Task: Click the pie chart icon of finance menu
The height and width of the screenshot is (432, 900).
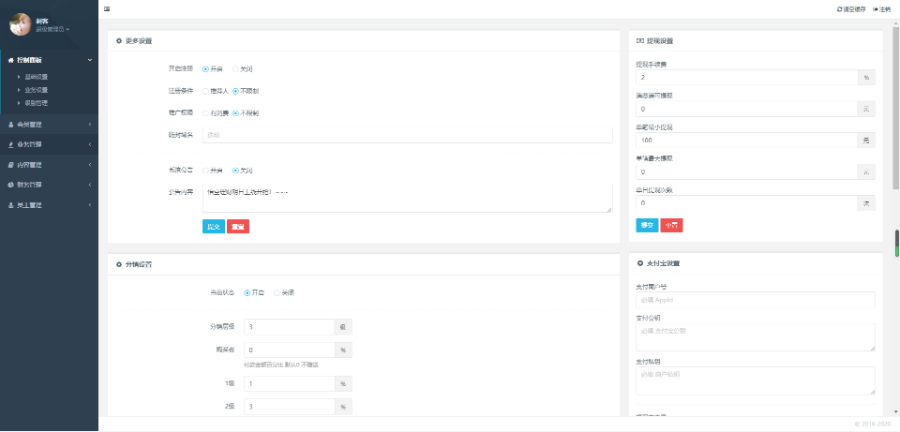Action: pos(11,185)
